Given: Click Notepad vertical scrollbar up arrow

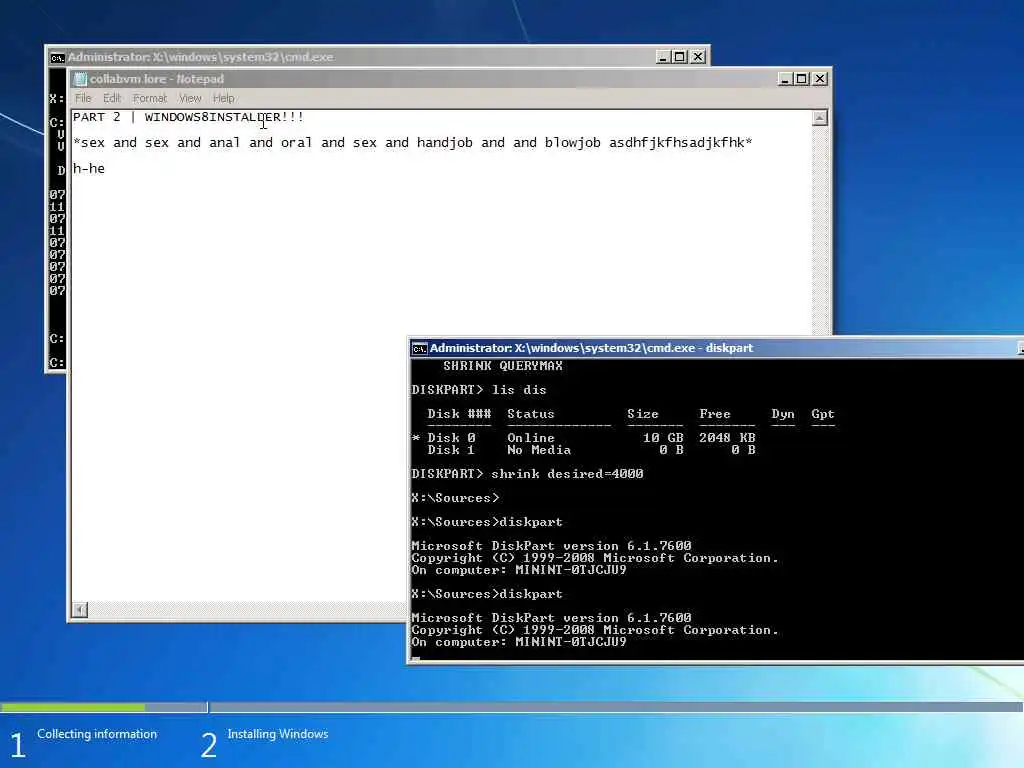Looking at the screenshot, I should pos(820,118).
